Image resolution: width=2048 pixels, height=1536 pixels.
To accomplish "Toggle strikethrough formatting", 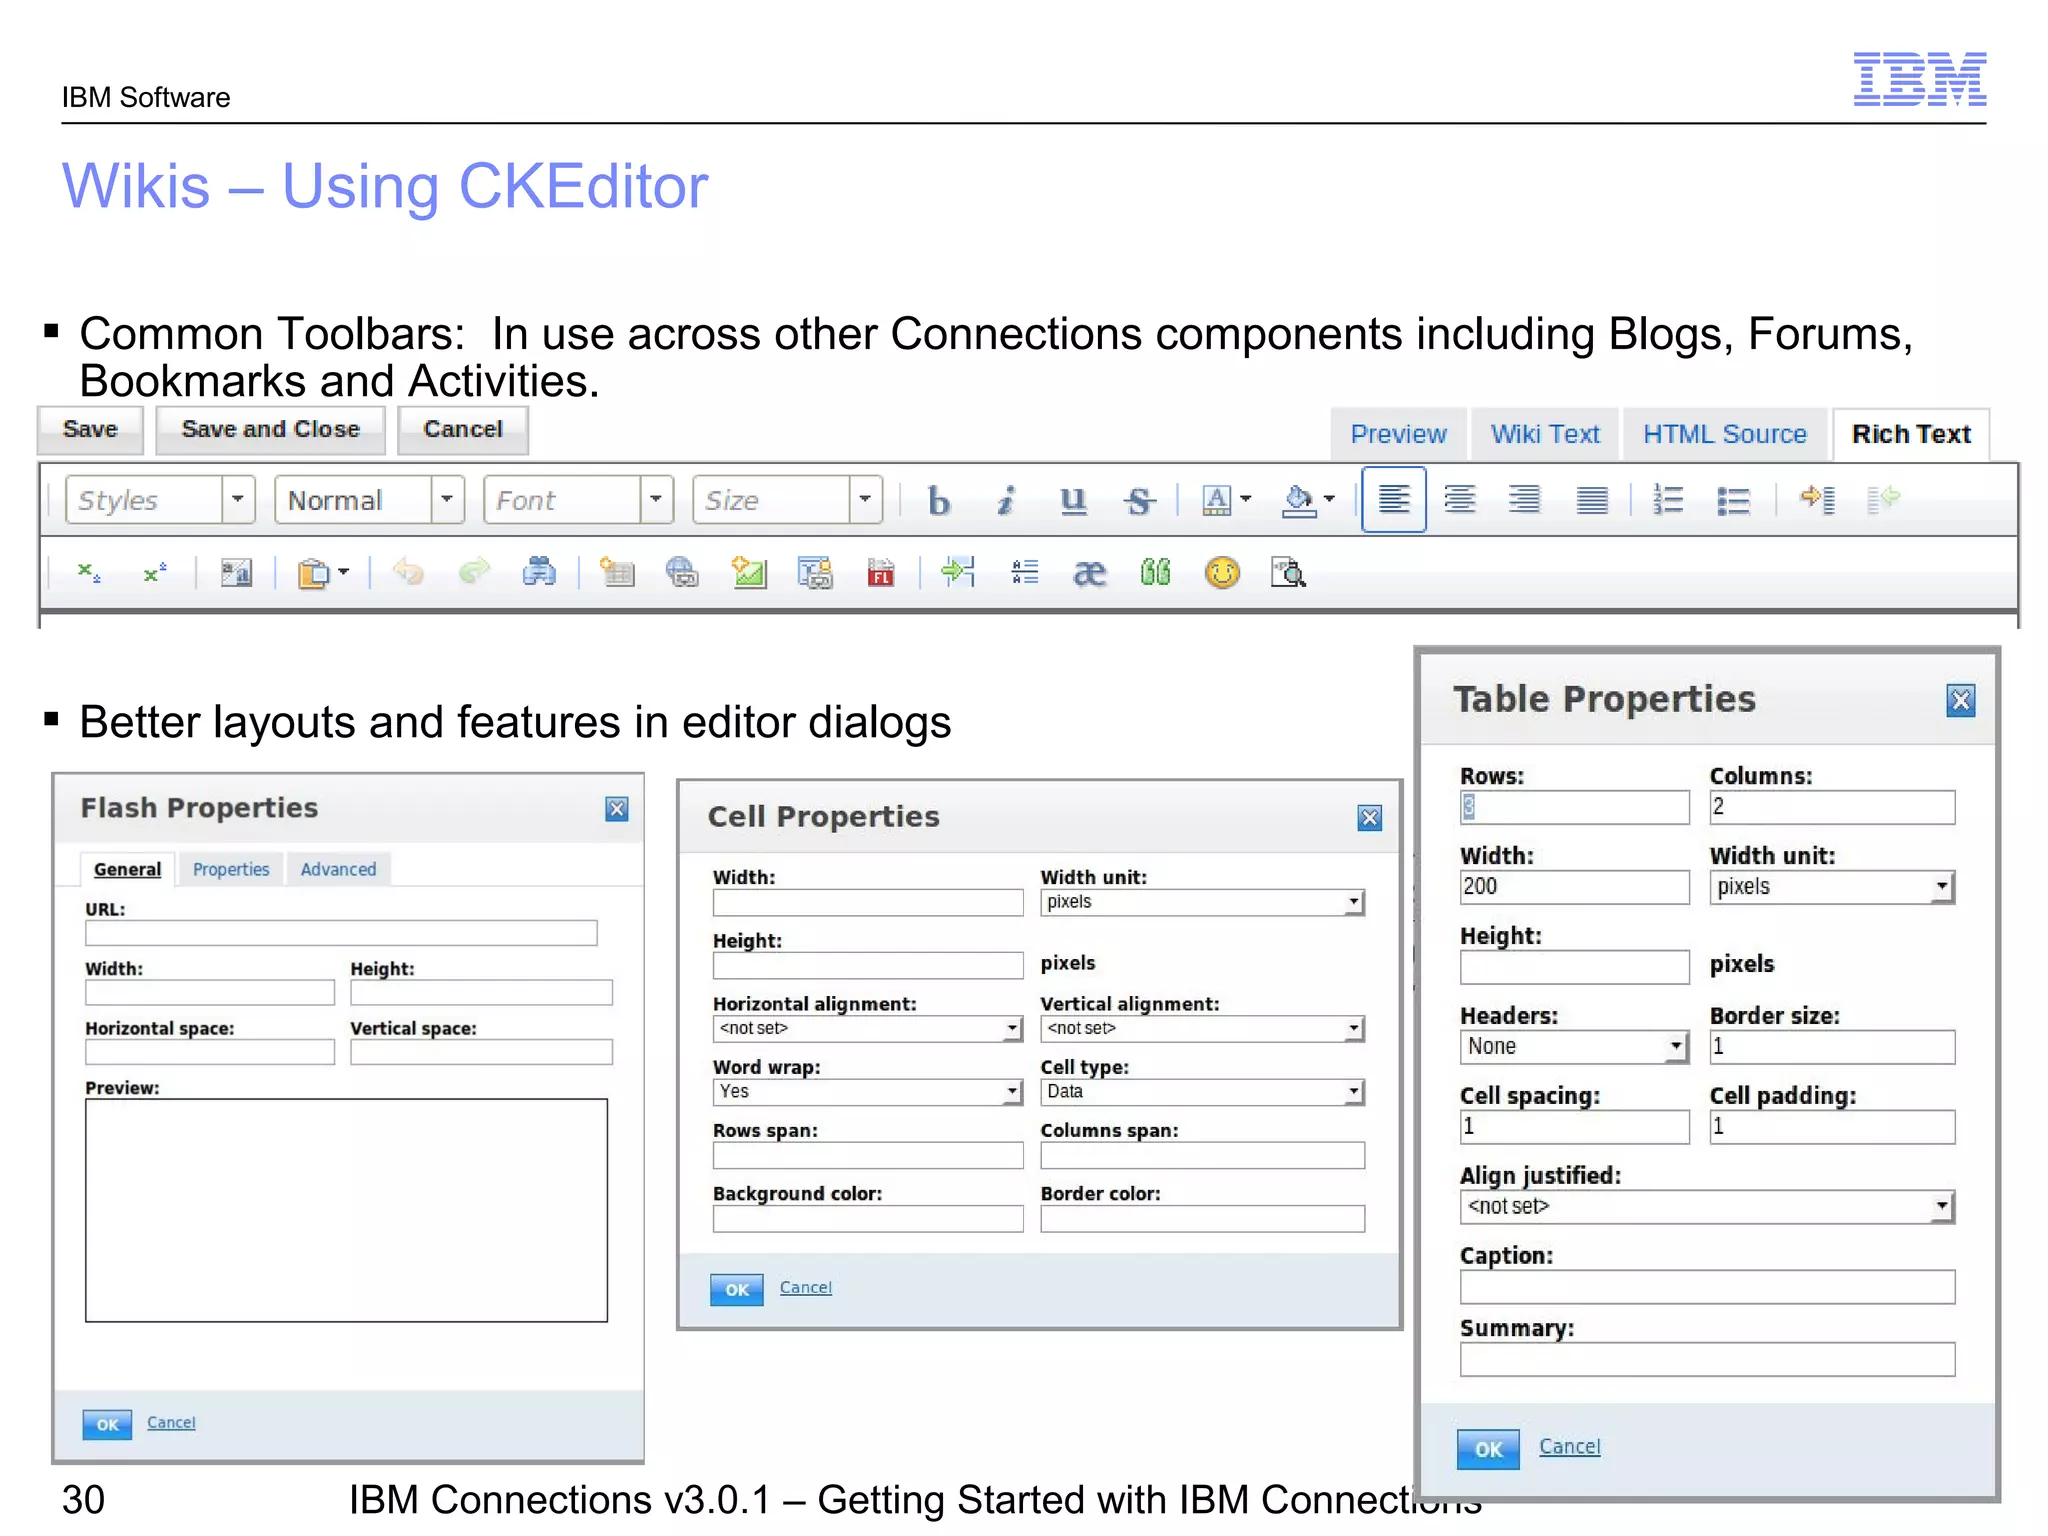I will (1139, 500).
